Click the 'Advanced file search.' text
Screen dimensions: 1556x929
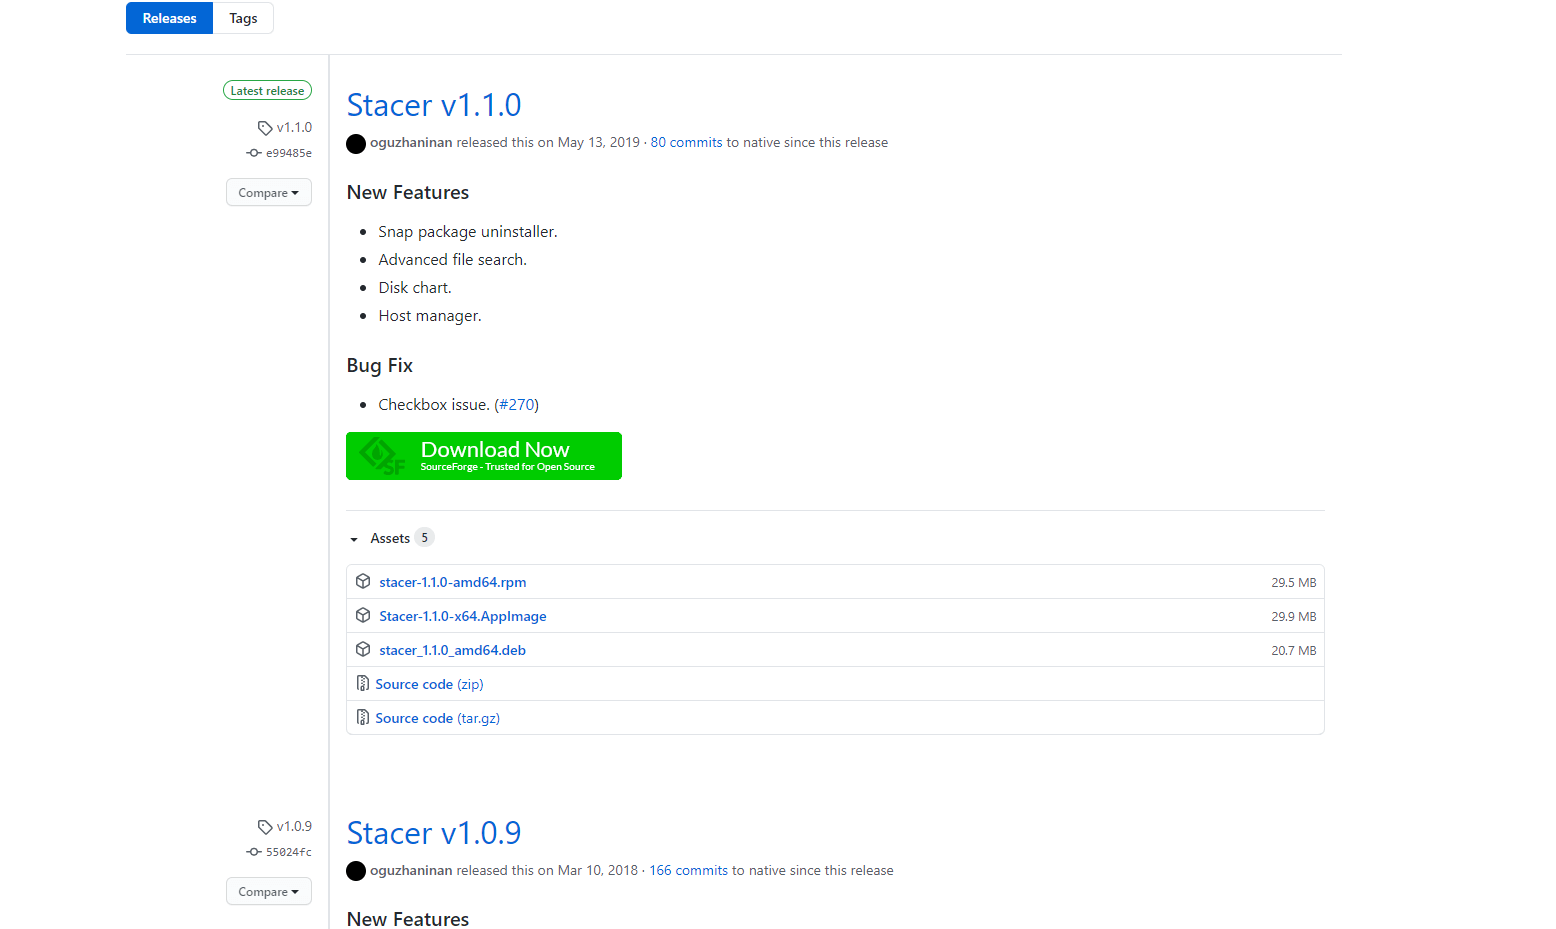(x=452, y=260)
